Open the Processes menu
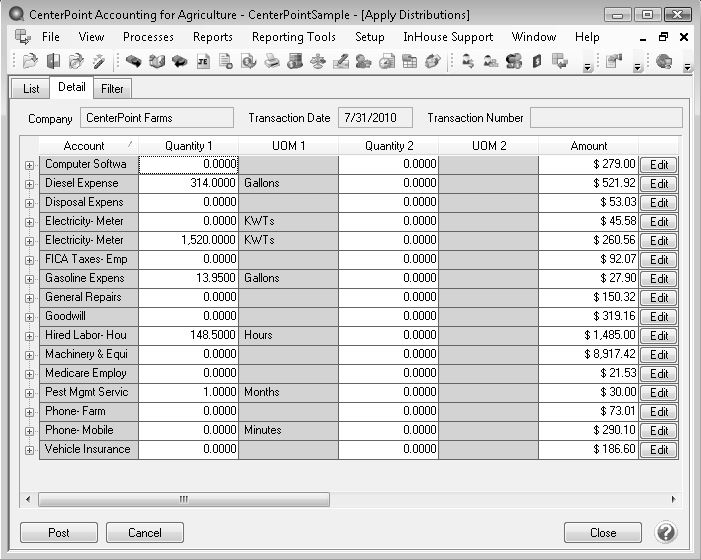The width and height of the screenshot is (701, 560). tap(148, 37)
